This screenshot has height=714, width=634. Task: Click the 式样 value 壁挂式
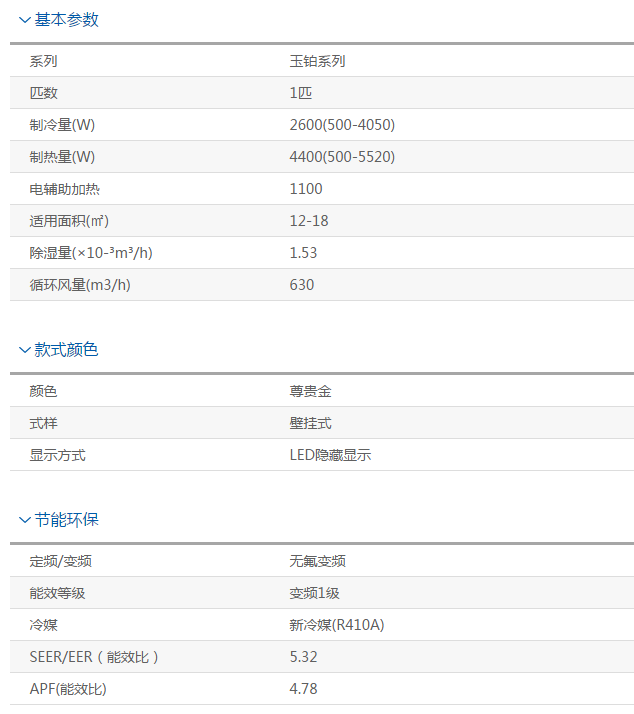point(310,423)
